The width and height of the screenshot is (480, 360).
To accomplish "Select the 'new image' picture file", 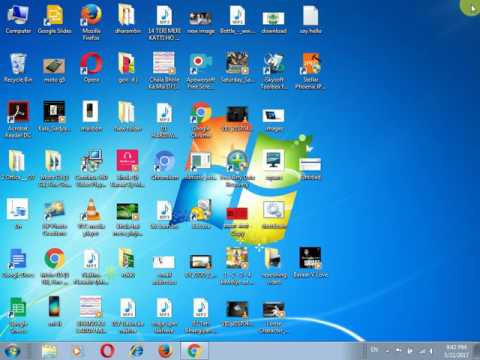I will point(200,23).
